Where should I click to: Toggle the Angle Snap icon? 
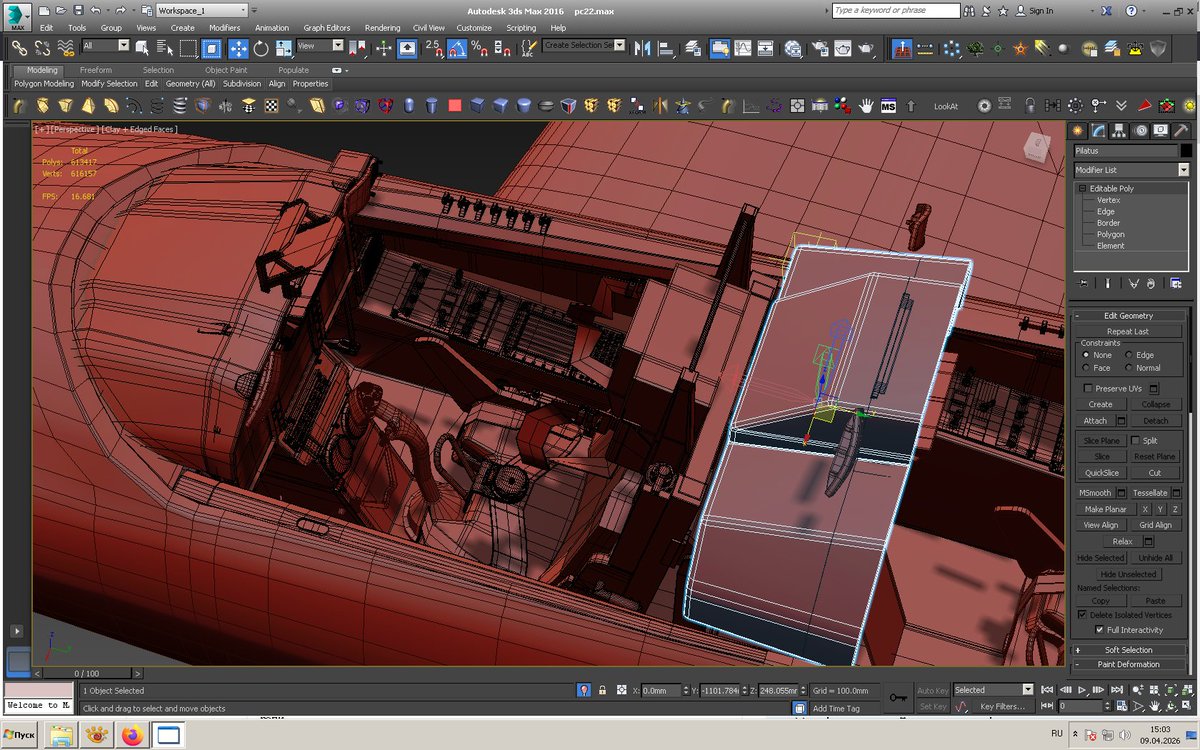click(x=456, y=47)
